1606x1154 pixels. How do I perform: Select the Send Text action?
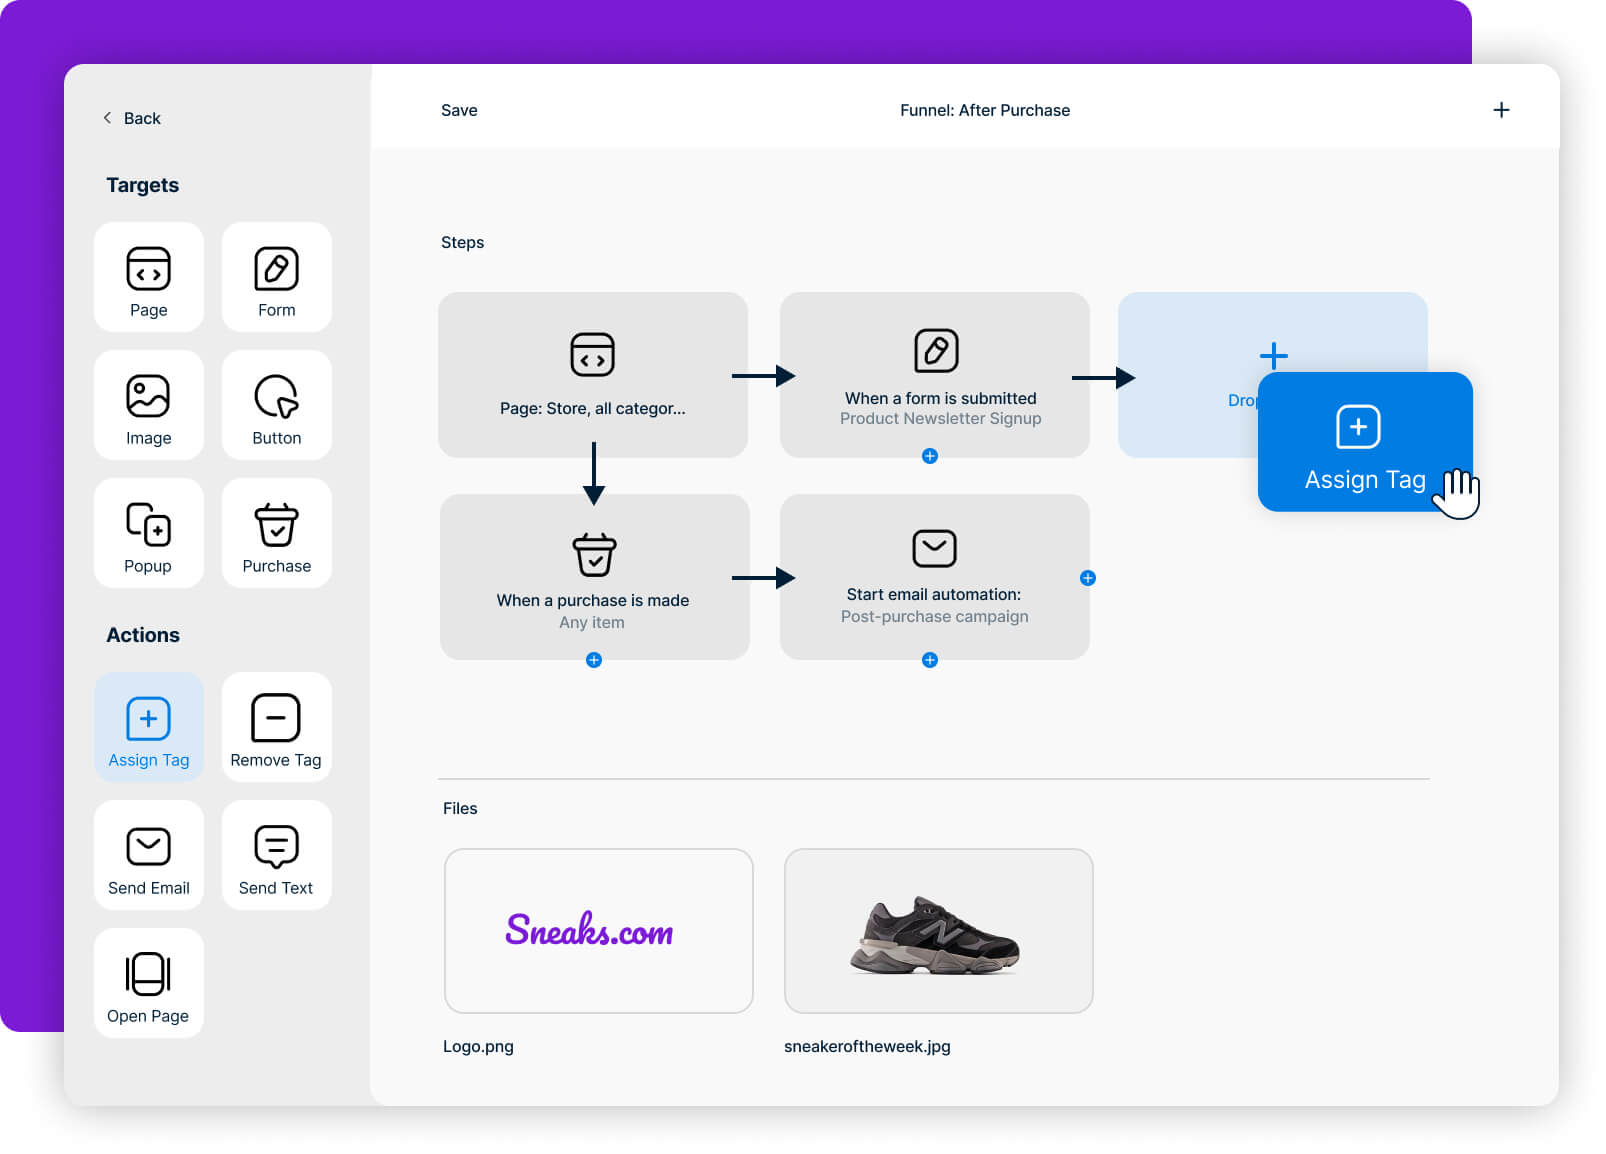point(276,855)
